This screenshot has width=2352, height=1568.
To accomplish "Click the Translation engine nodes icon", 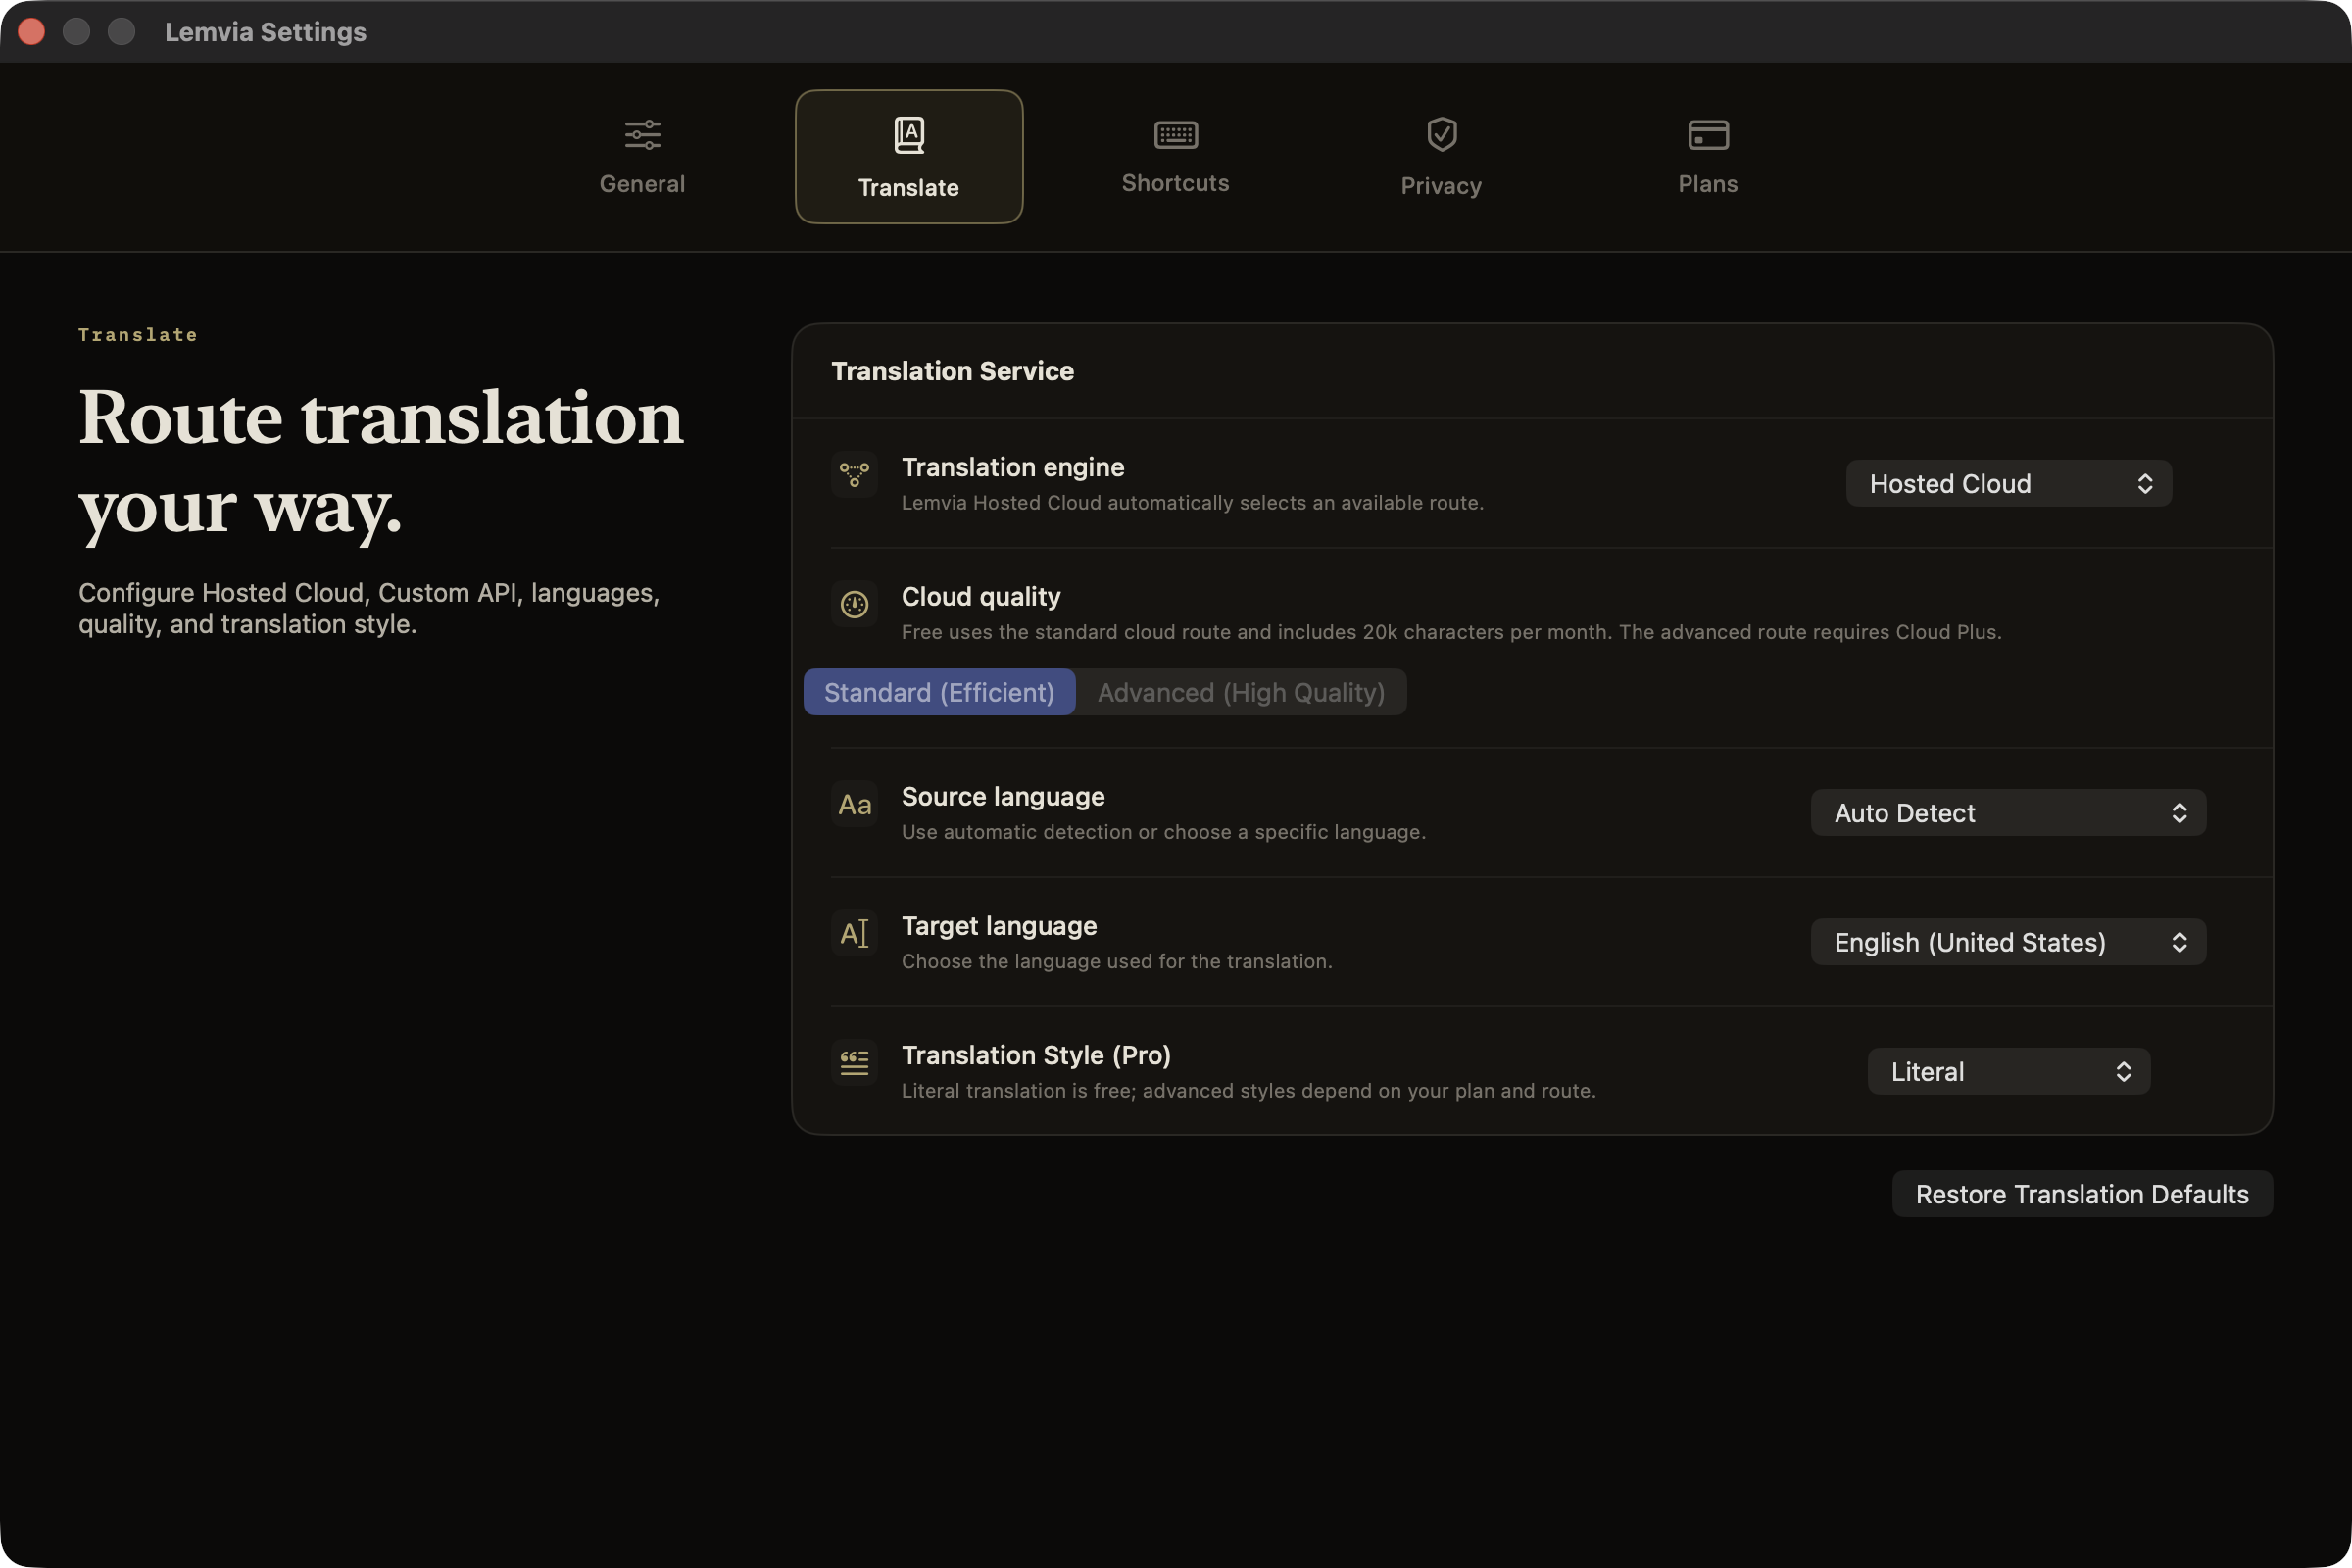I will point(854,474).
